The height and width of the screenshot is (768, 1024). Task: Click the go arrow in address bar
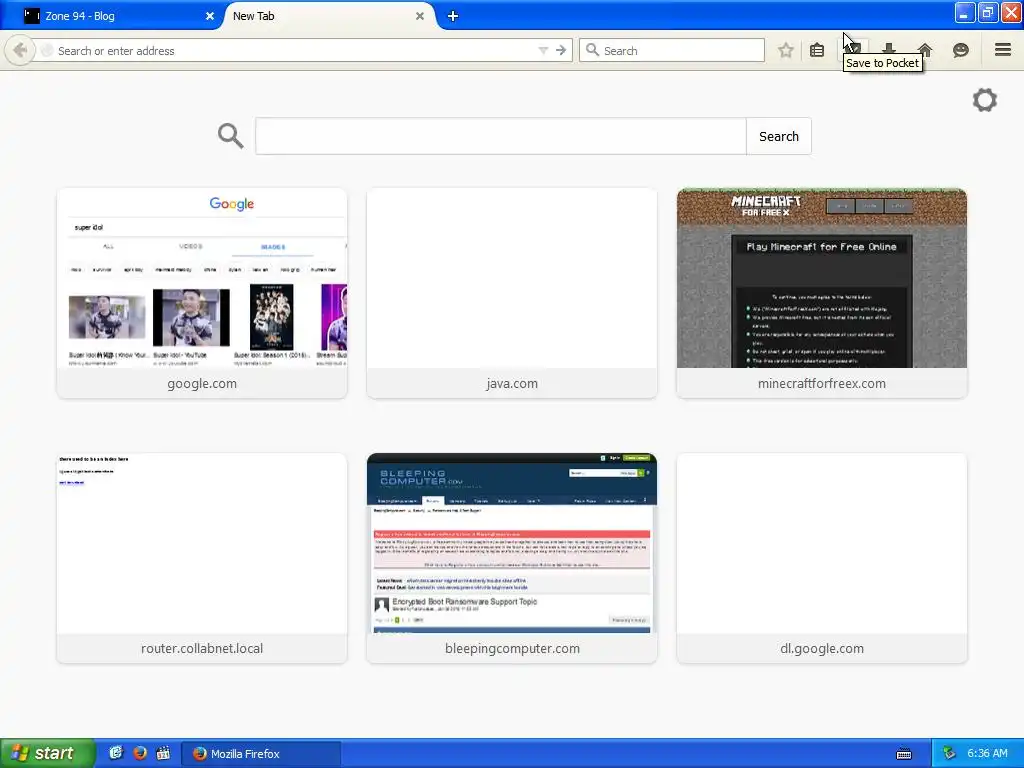point(560,50)
